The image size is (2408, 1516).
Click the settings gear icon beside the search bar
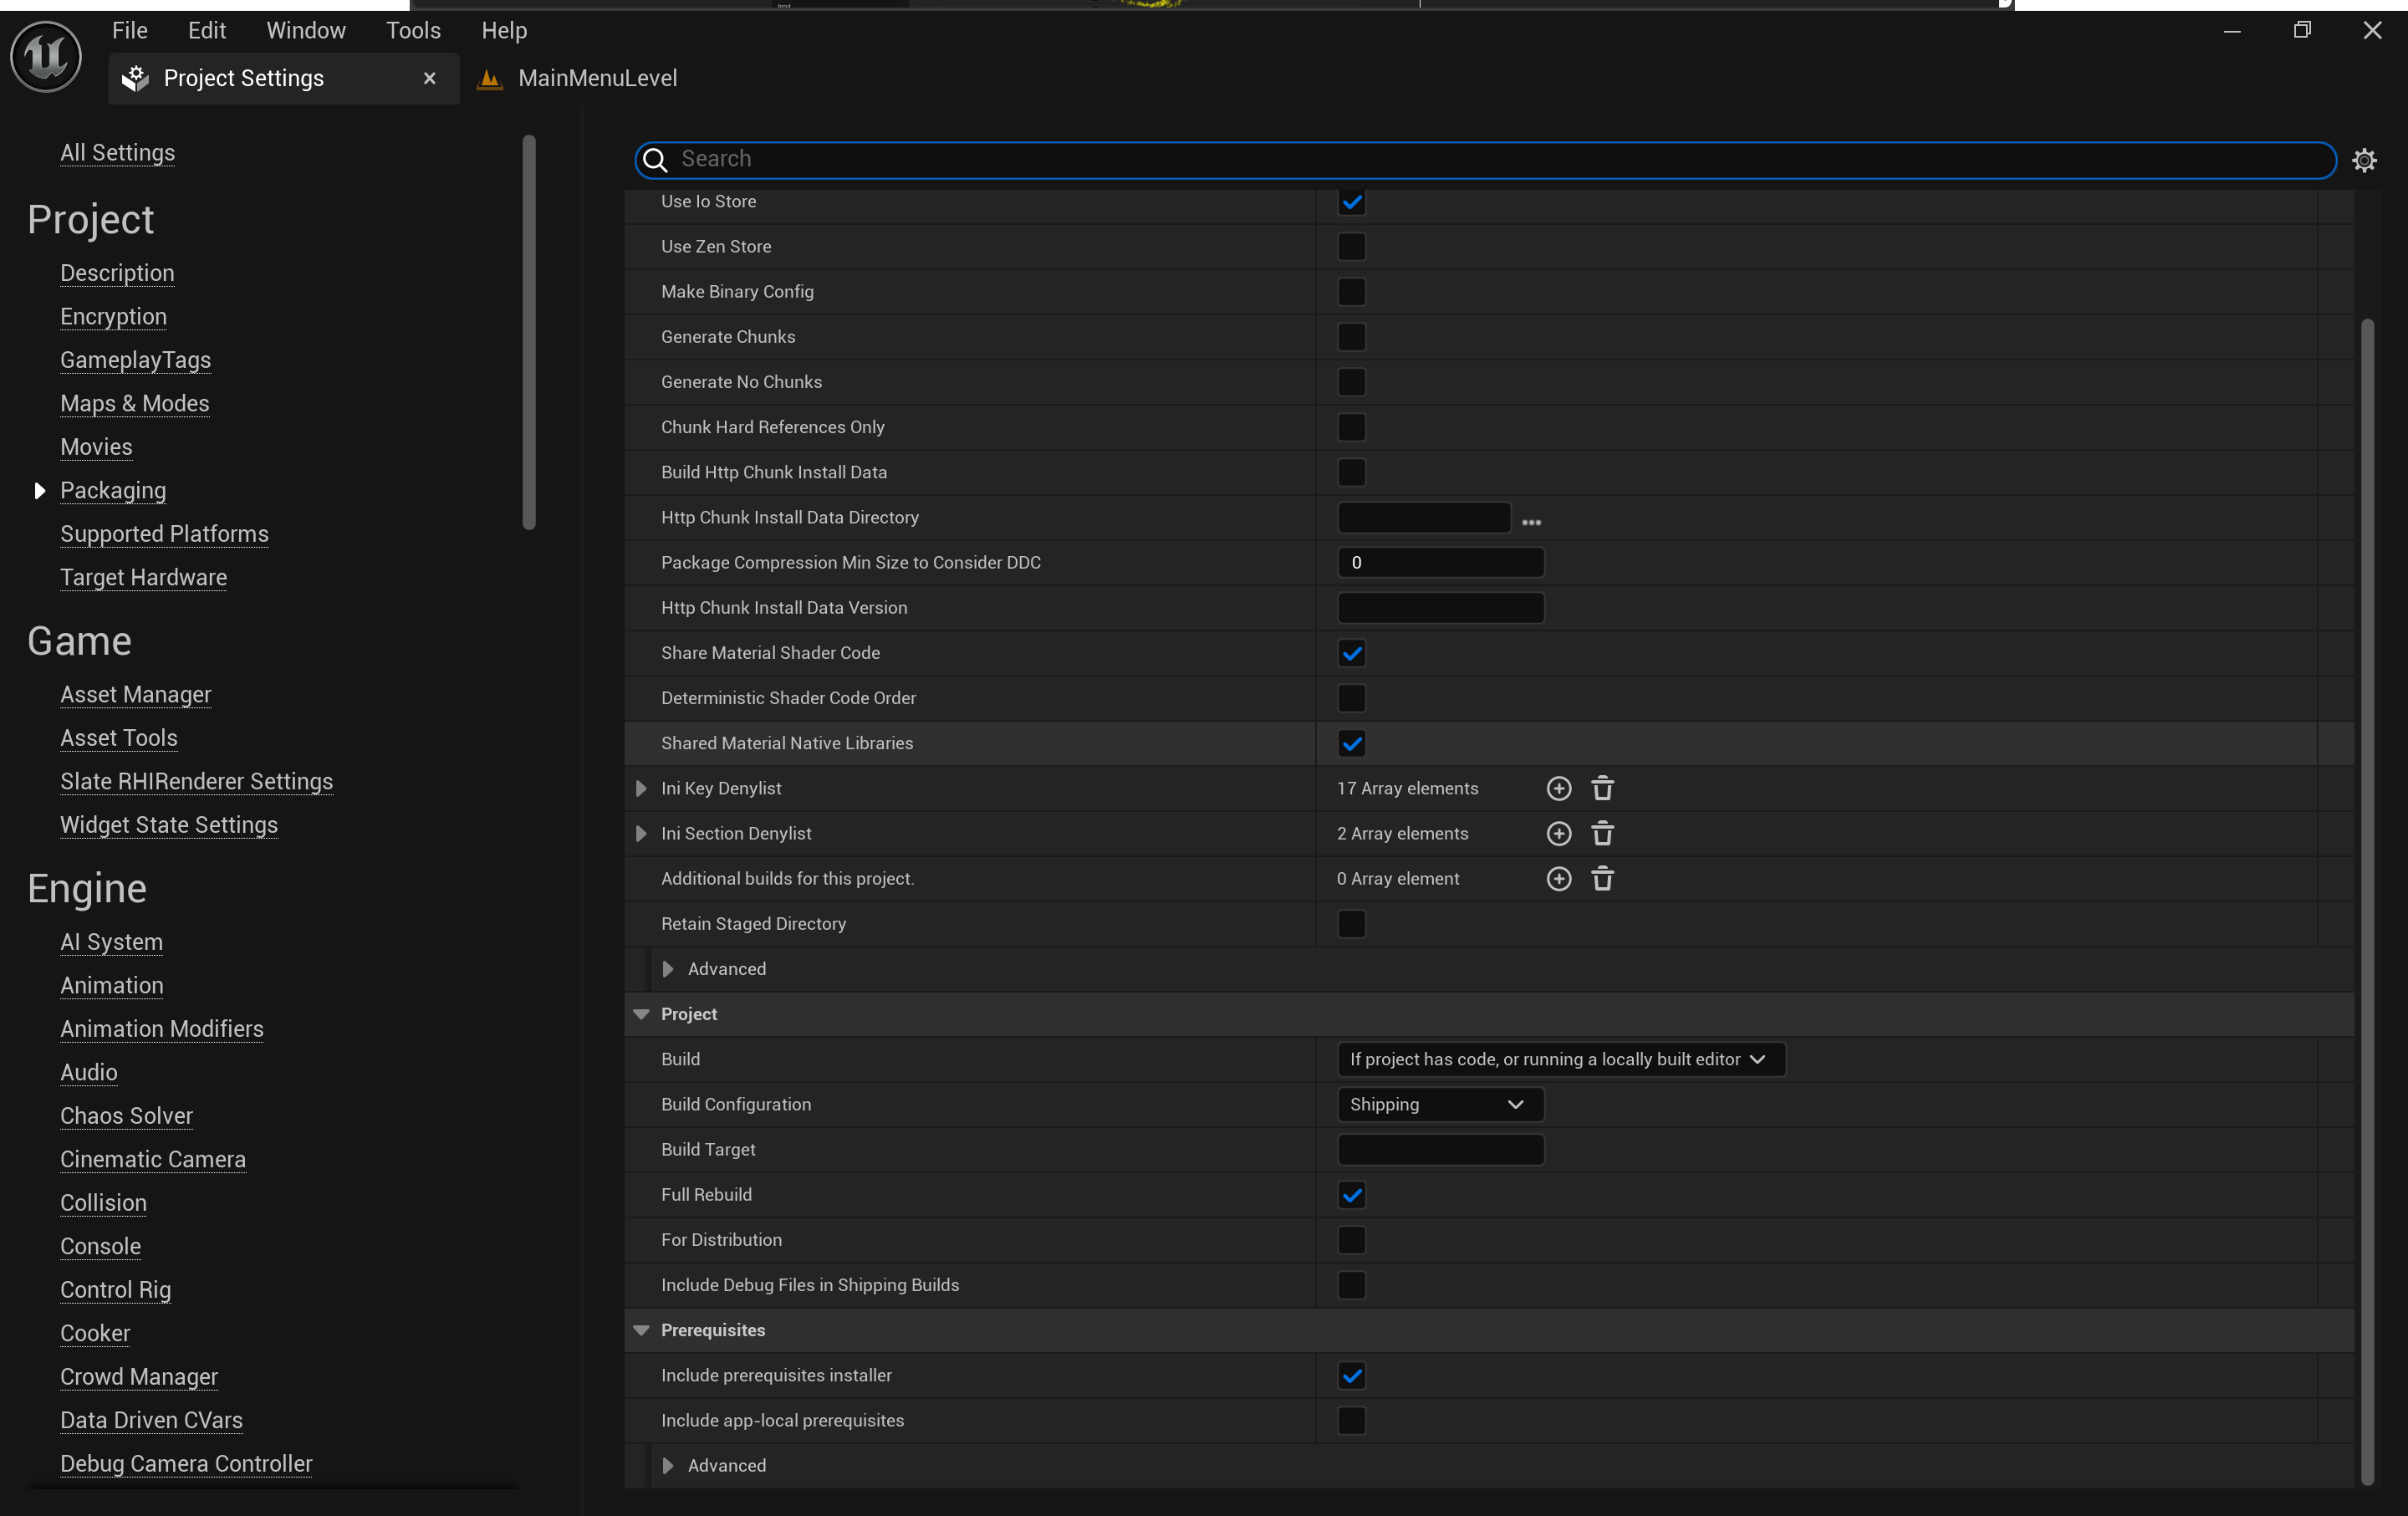2364,160
